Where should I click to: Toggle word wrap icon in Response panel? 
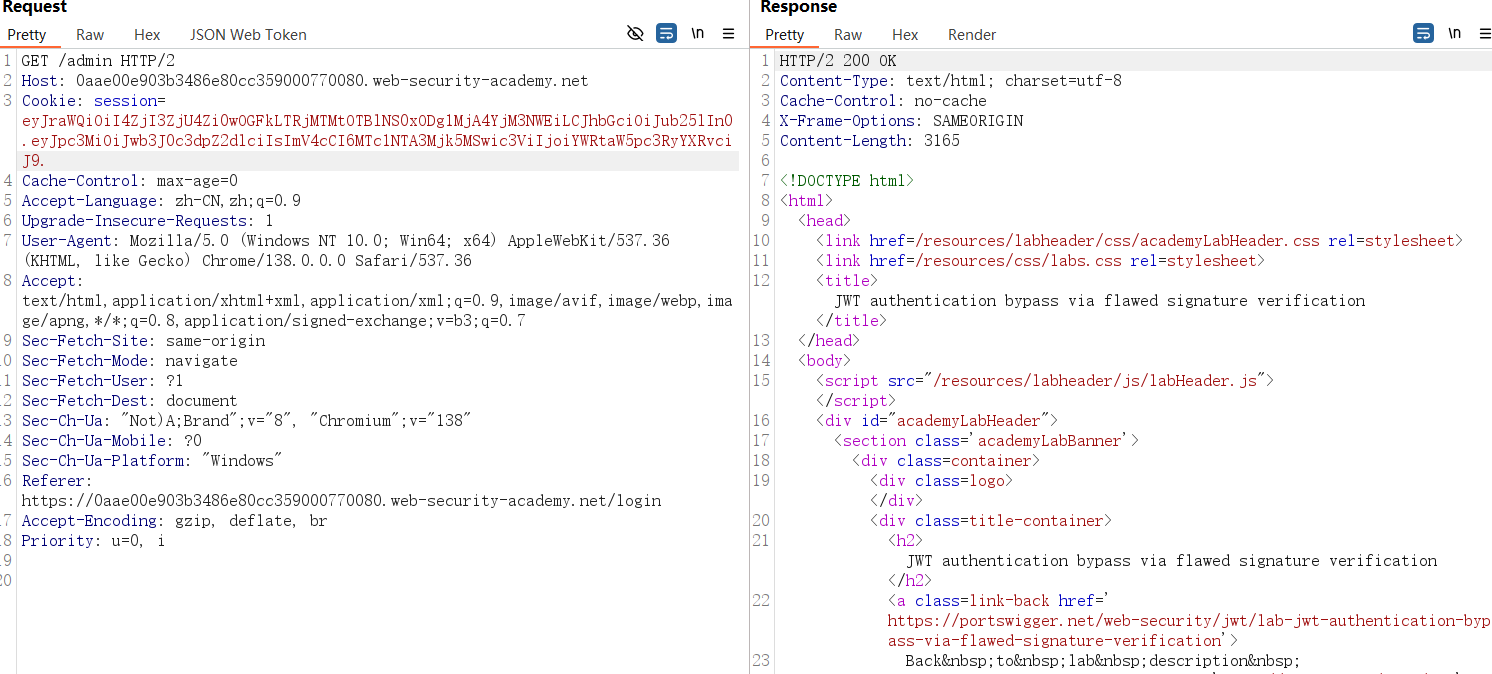point(1423,34)
